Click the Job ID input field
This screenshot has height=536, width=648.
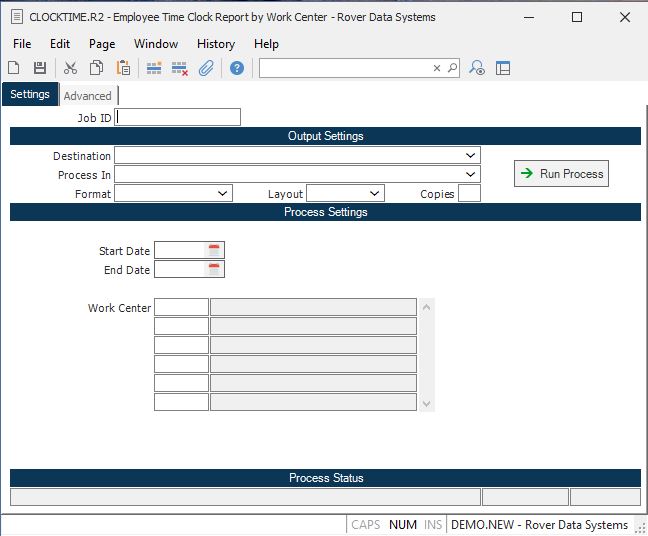point(178,118)
